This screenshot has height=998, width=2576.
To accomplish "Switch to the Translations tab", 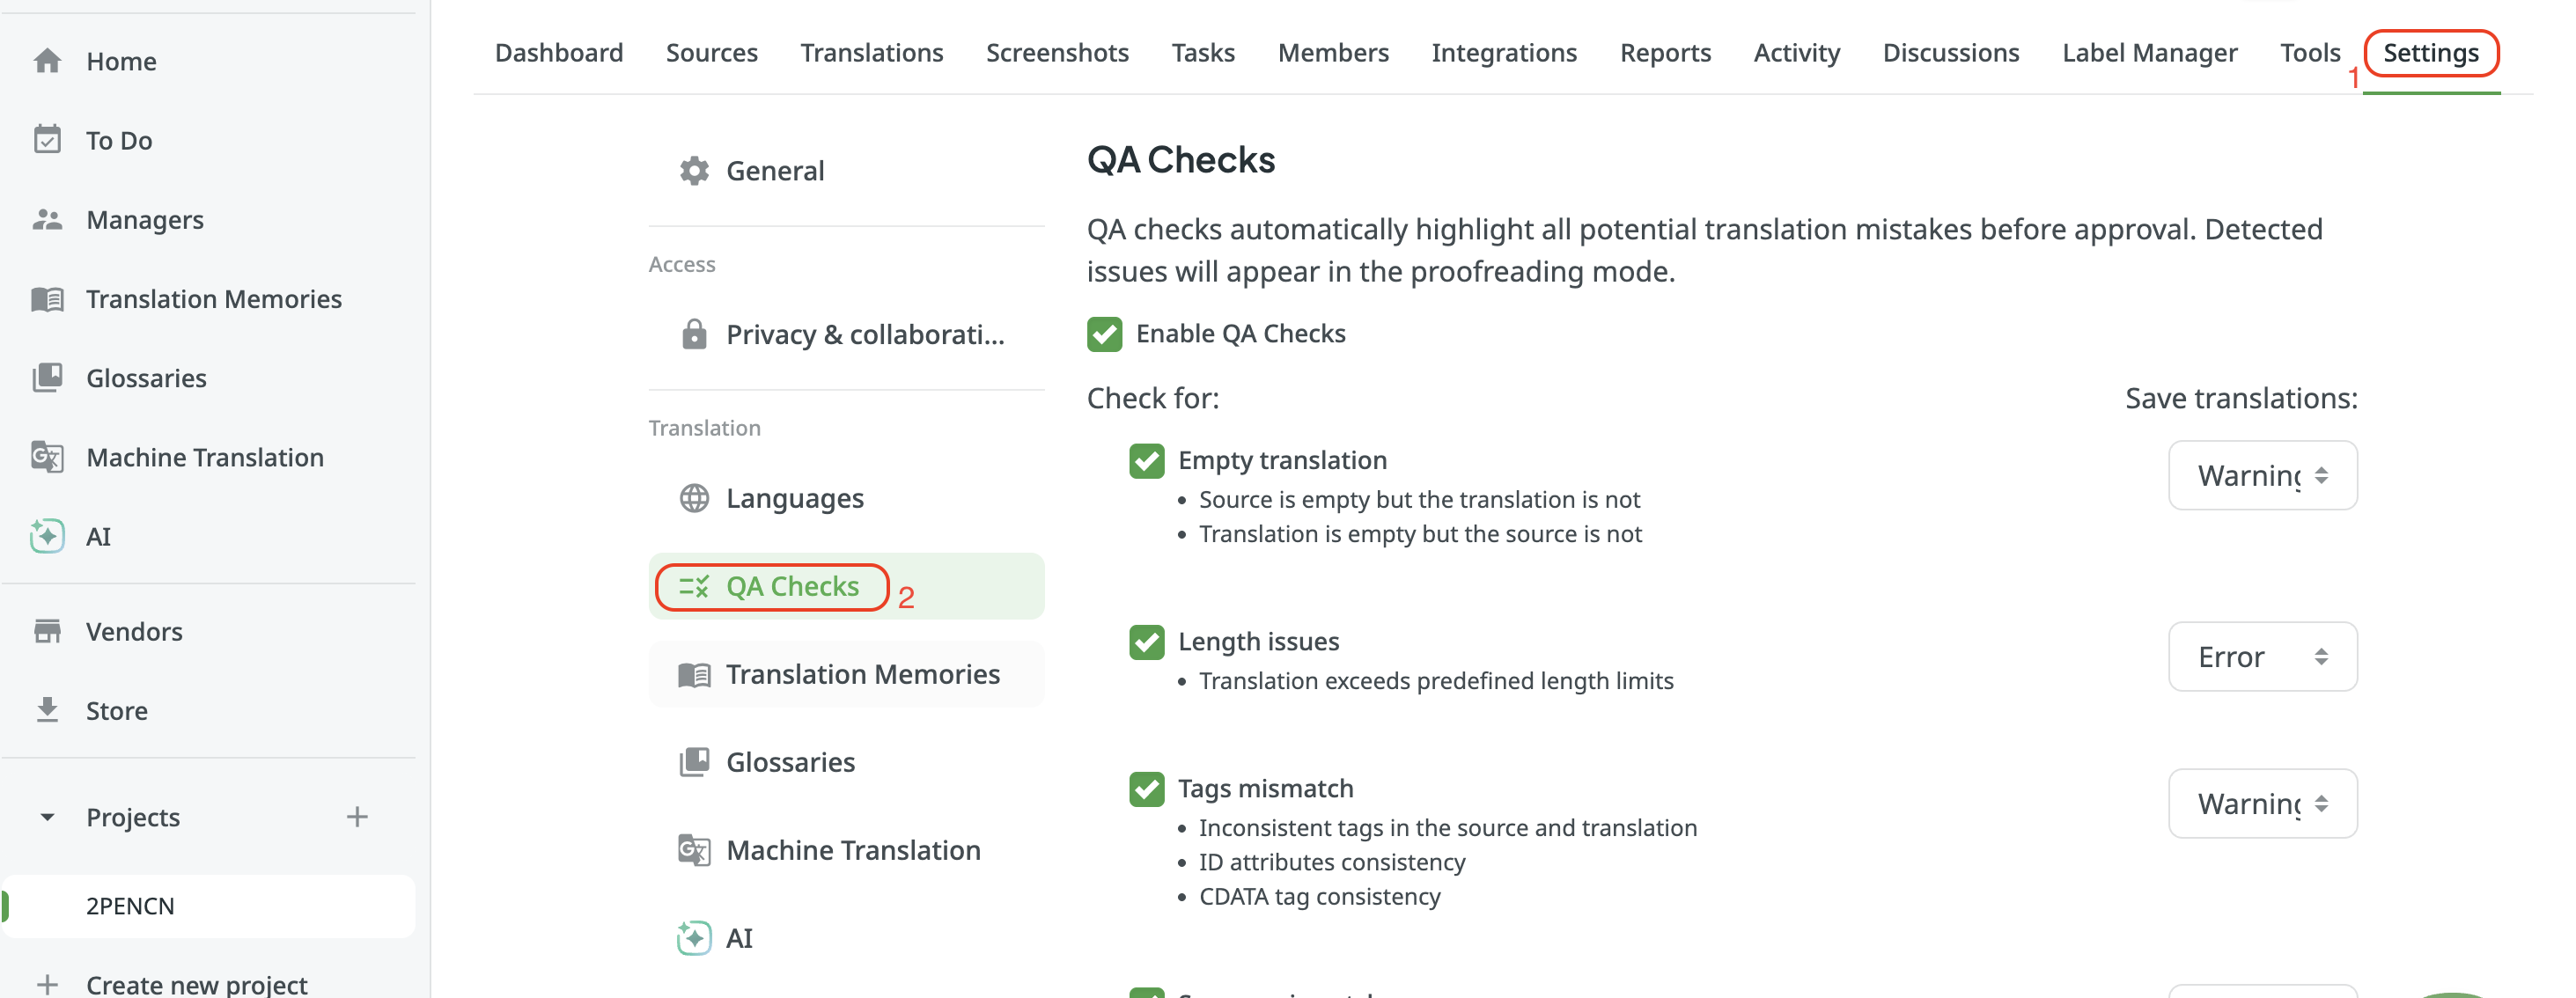I will pos(871,52).
